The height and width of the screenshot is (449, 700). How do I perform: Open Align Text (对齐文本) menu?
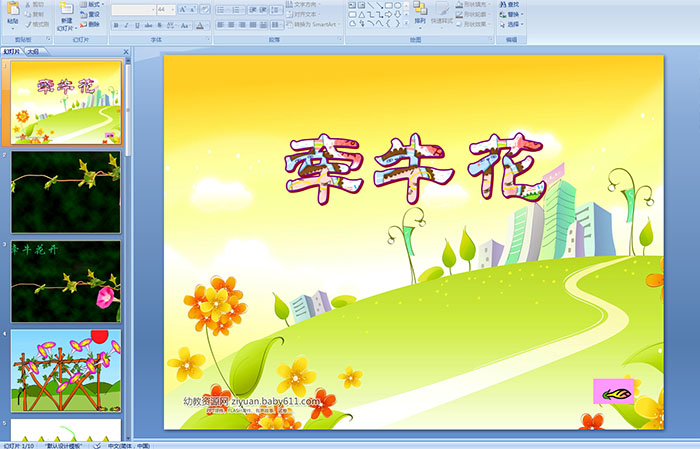point(304,14)
